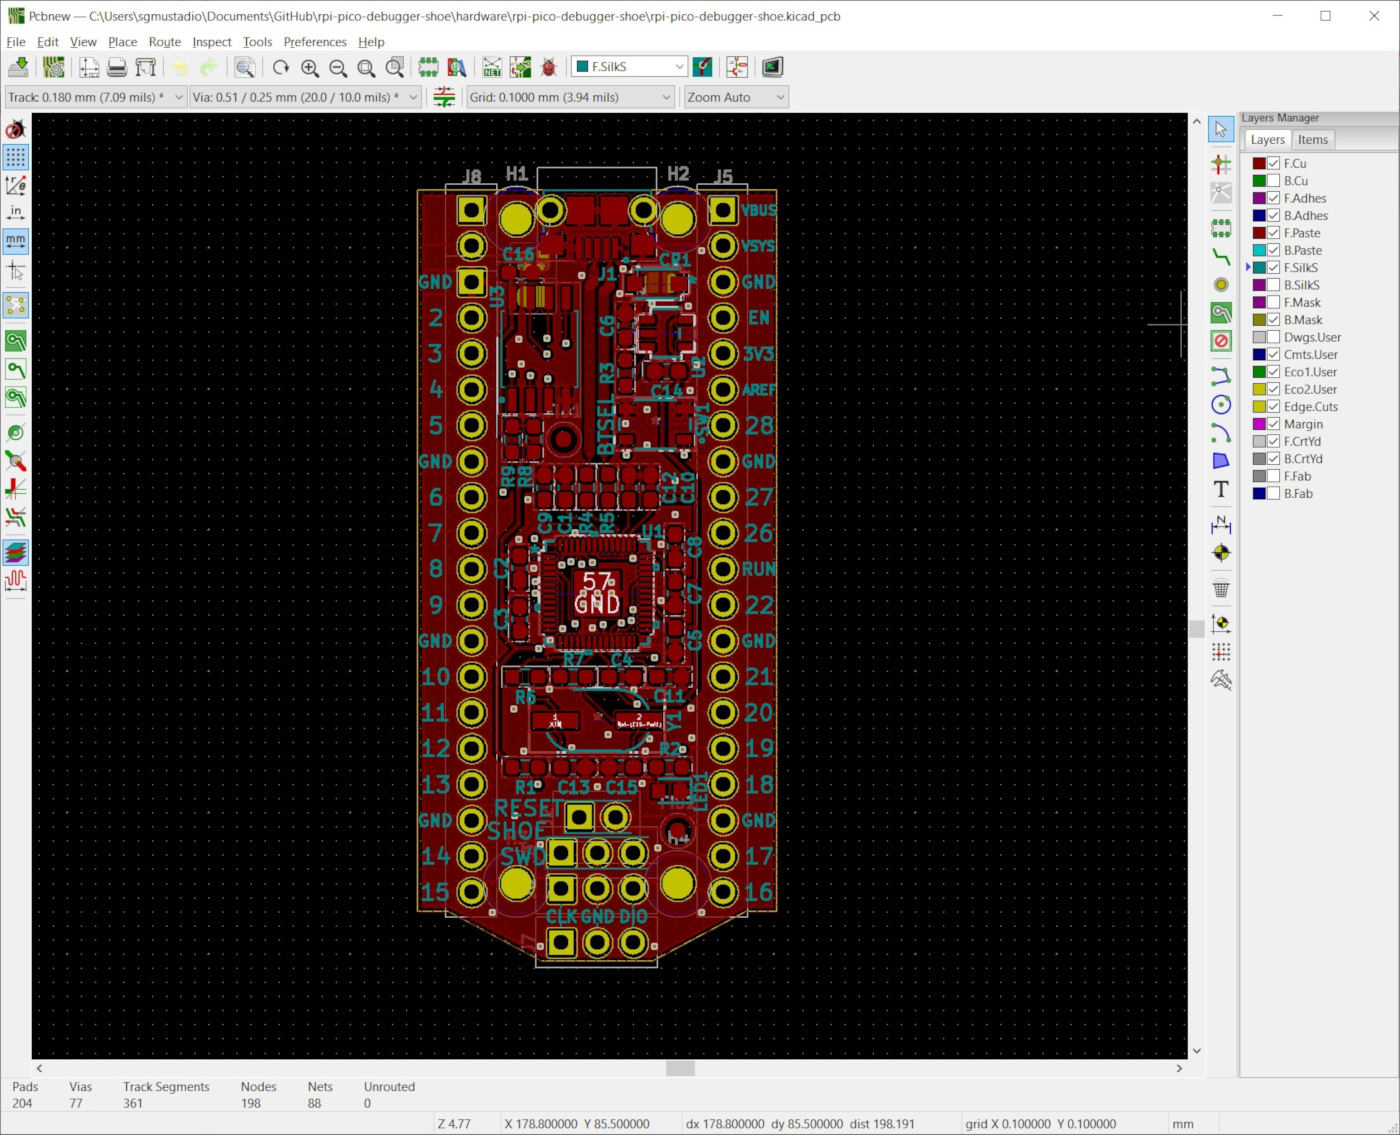Select the Add Filled Zones tool

point(1221,312)
